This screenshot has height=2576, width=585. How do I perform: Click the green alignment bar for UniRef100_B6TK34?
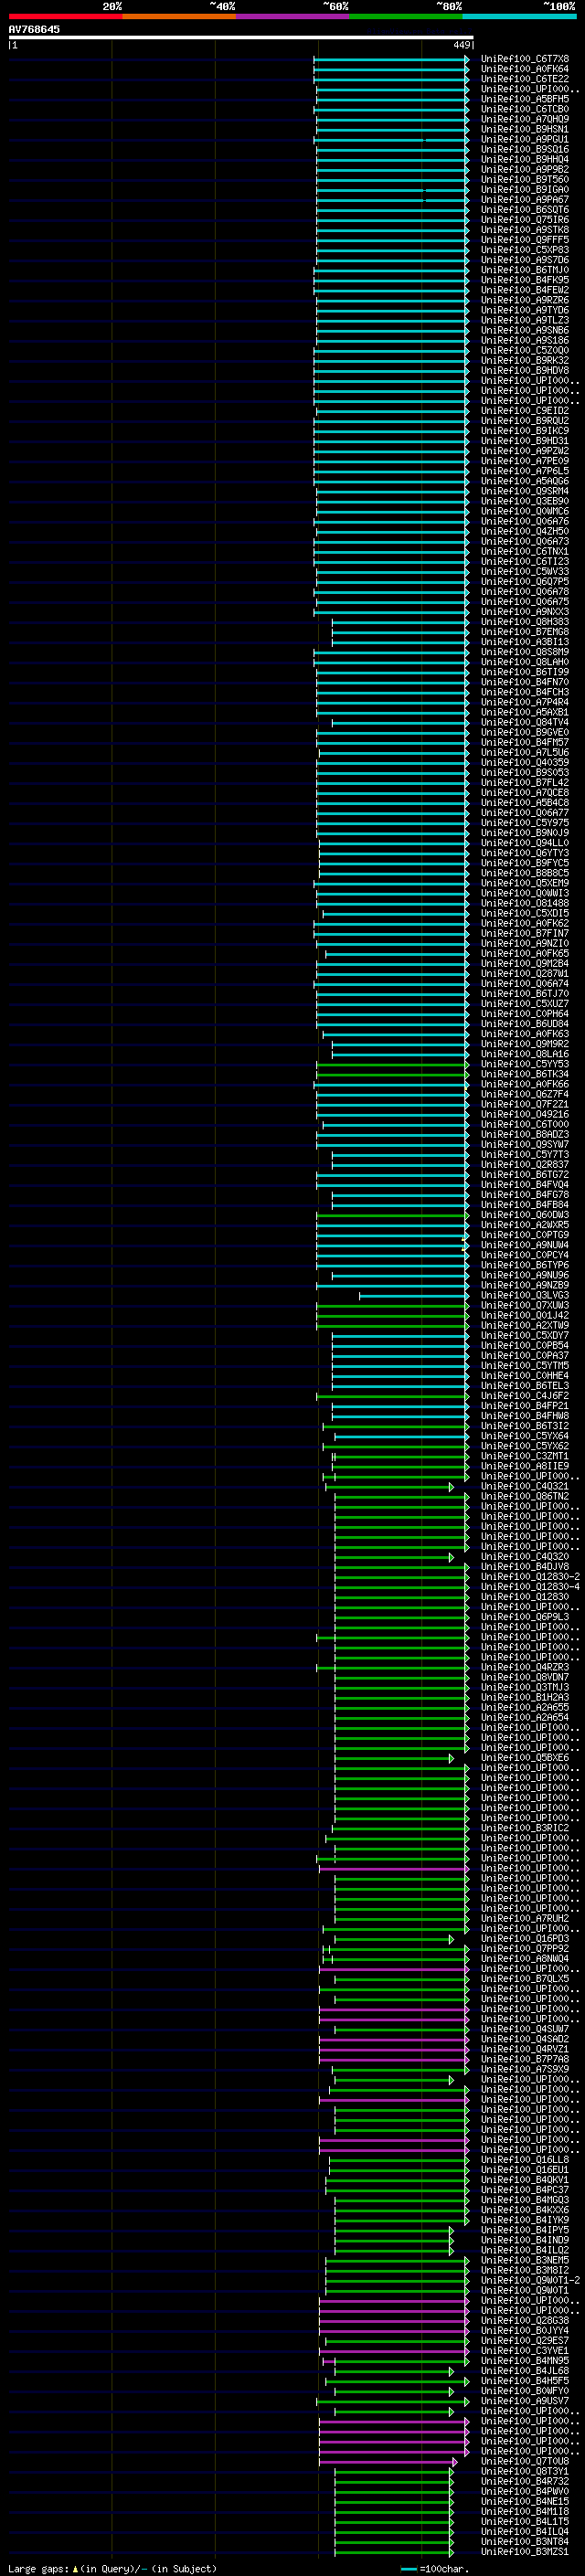(x=391, y=1074)
